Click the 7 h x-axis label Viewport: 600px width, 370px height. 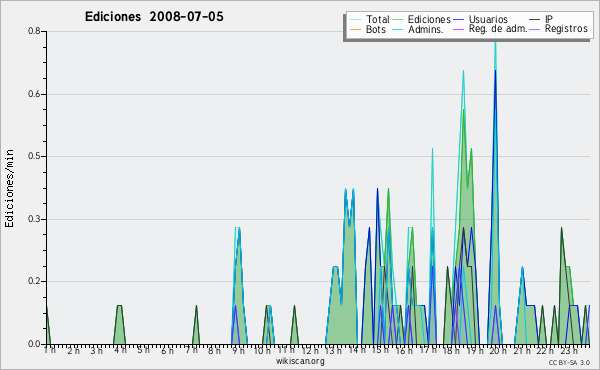pos(191,350)
